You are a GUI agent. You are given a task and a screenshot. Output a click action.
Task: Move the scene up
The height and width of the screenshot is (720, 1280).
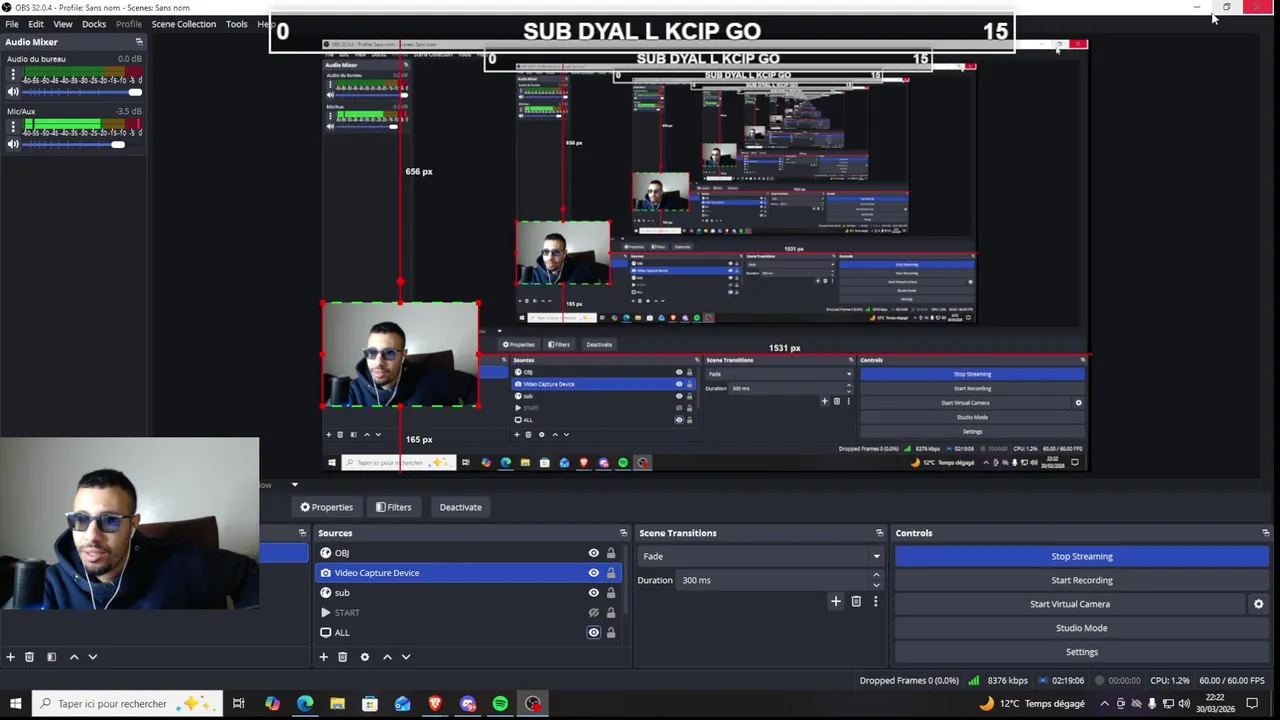74,657
